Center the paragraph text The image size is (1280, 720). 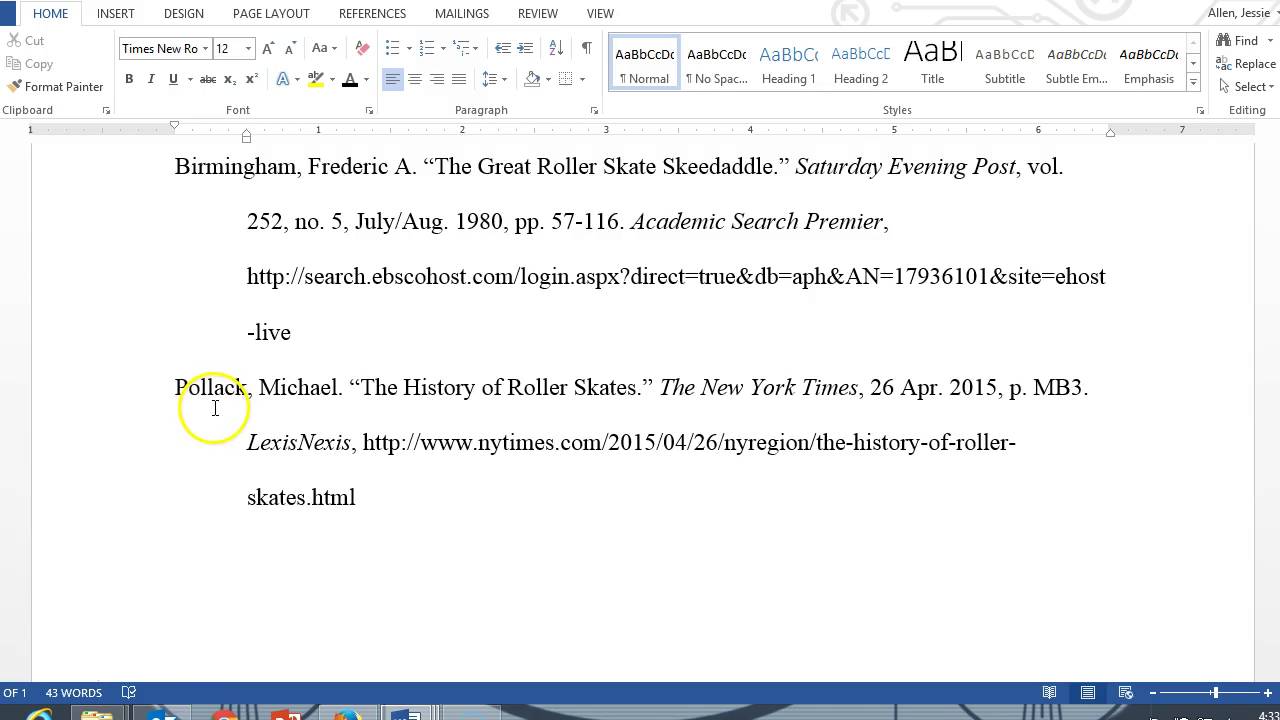click(x=415, y=79)
